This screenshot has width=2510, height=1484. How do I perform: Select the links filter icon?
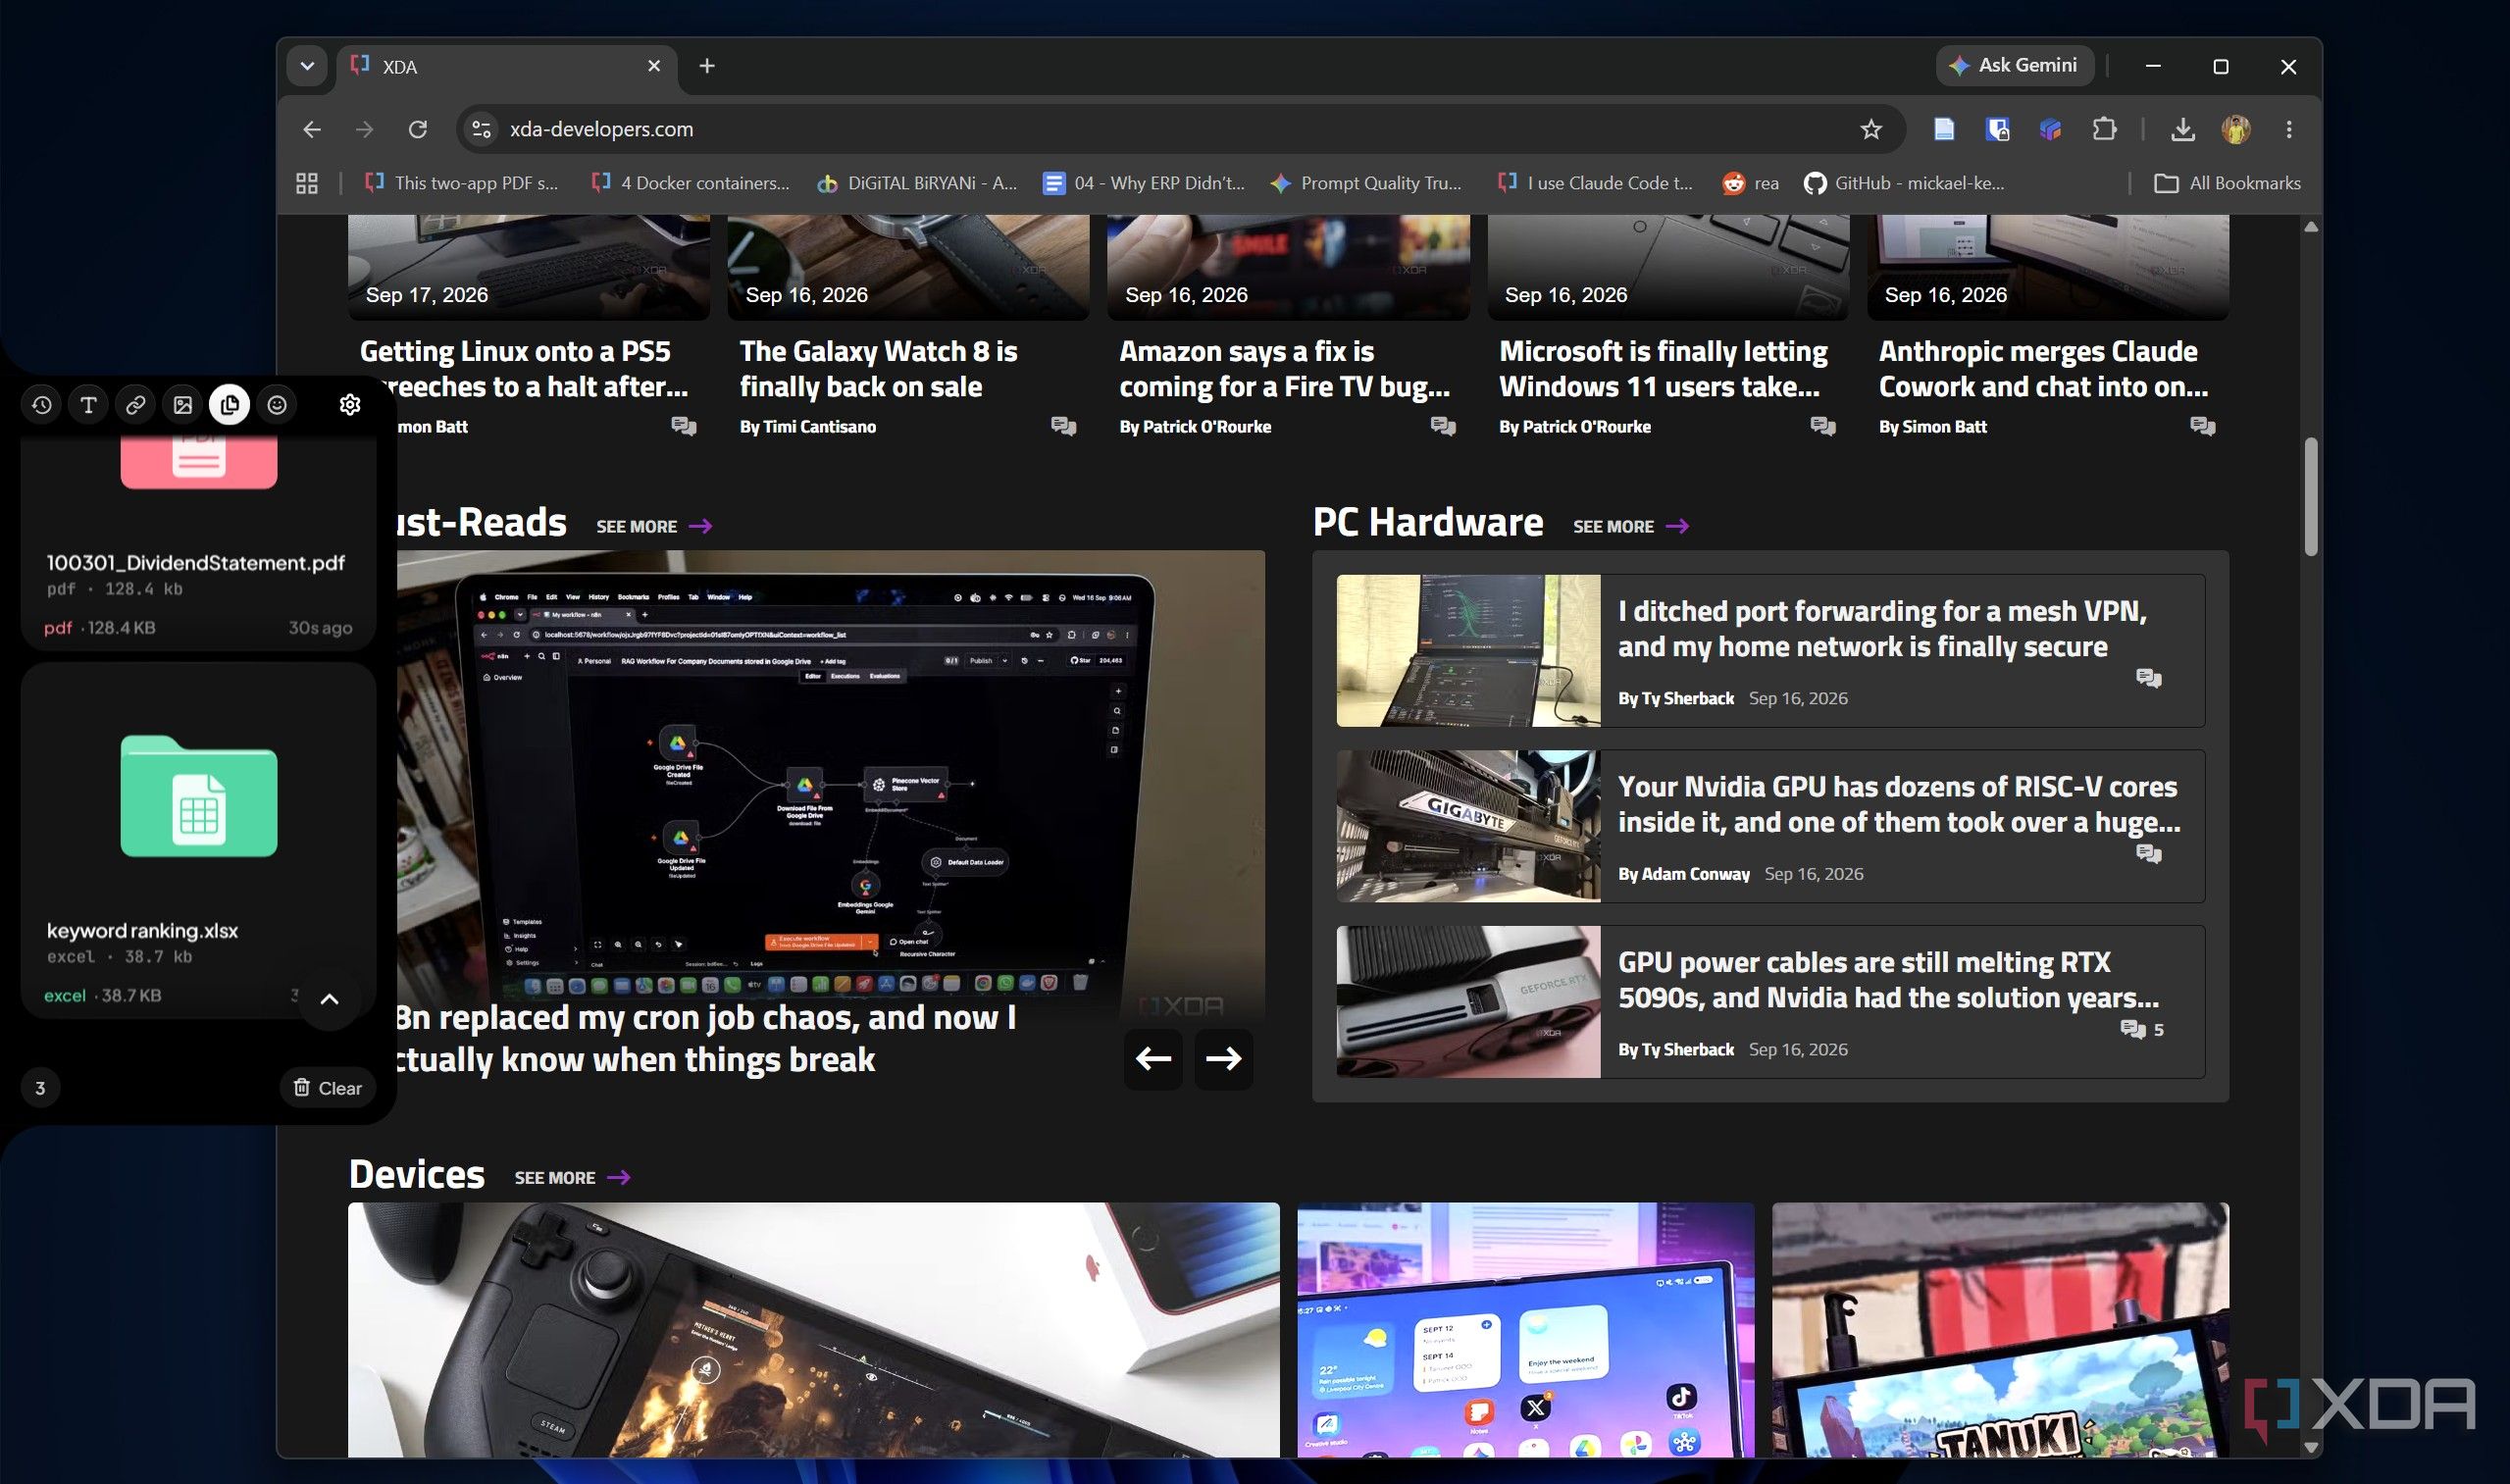click(x=135, y=405)
